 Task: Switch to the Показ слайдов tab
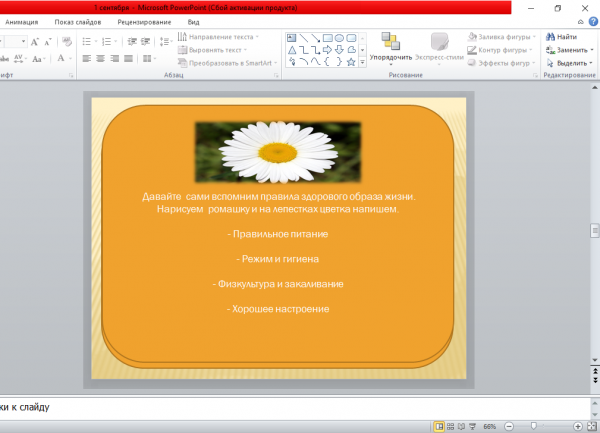pos(77,21)
